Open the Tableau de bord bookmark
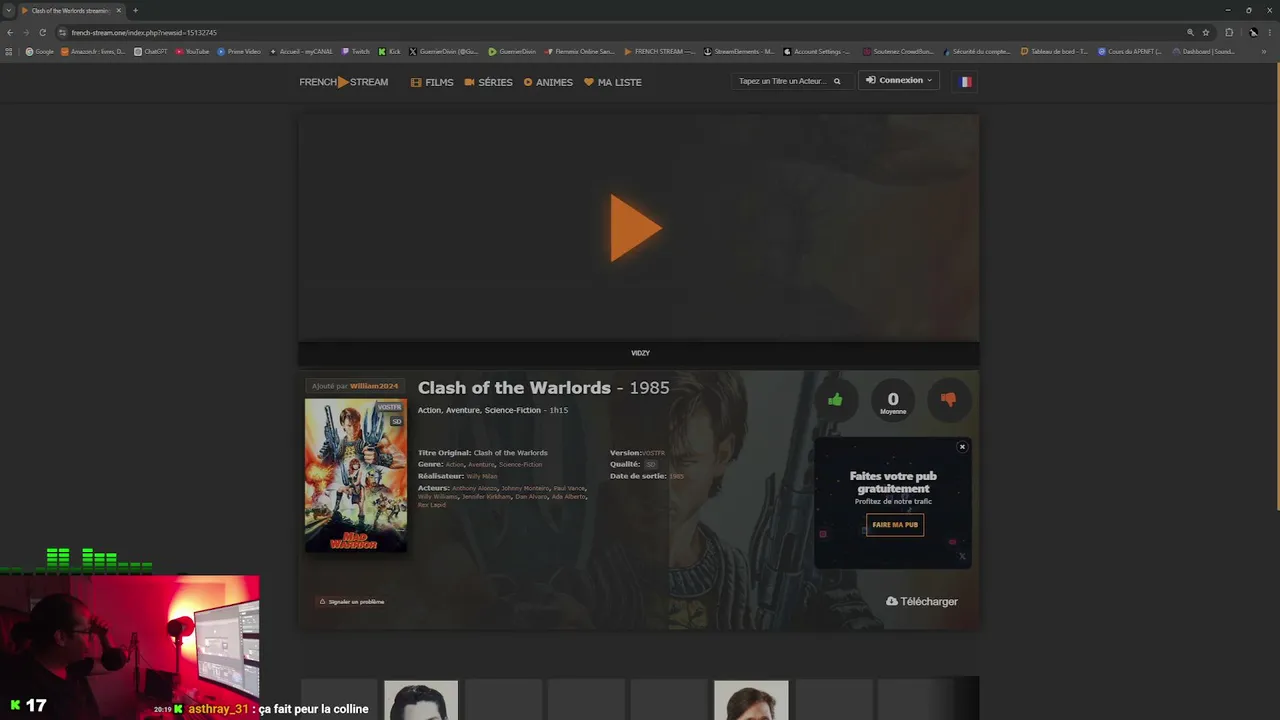 click(x=1055, y=52)
